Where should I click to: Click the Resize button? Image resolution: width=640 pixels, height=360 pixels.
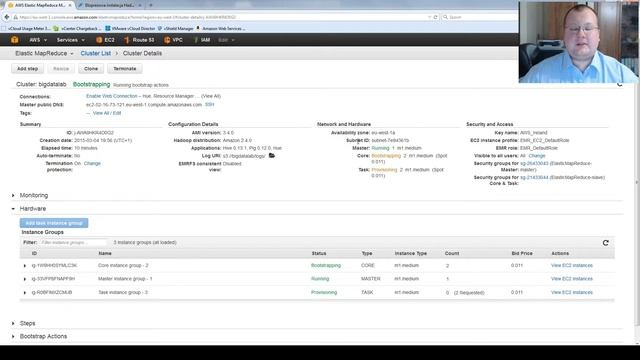pos(61,69)
